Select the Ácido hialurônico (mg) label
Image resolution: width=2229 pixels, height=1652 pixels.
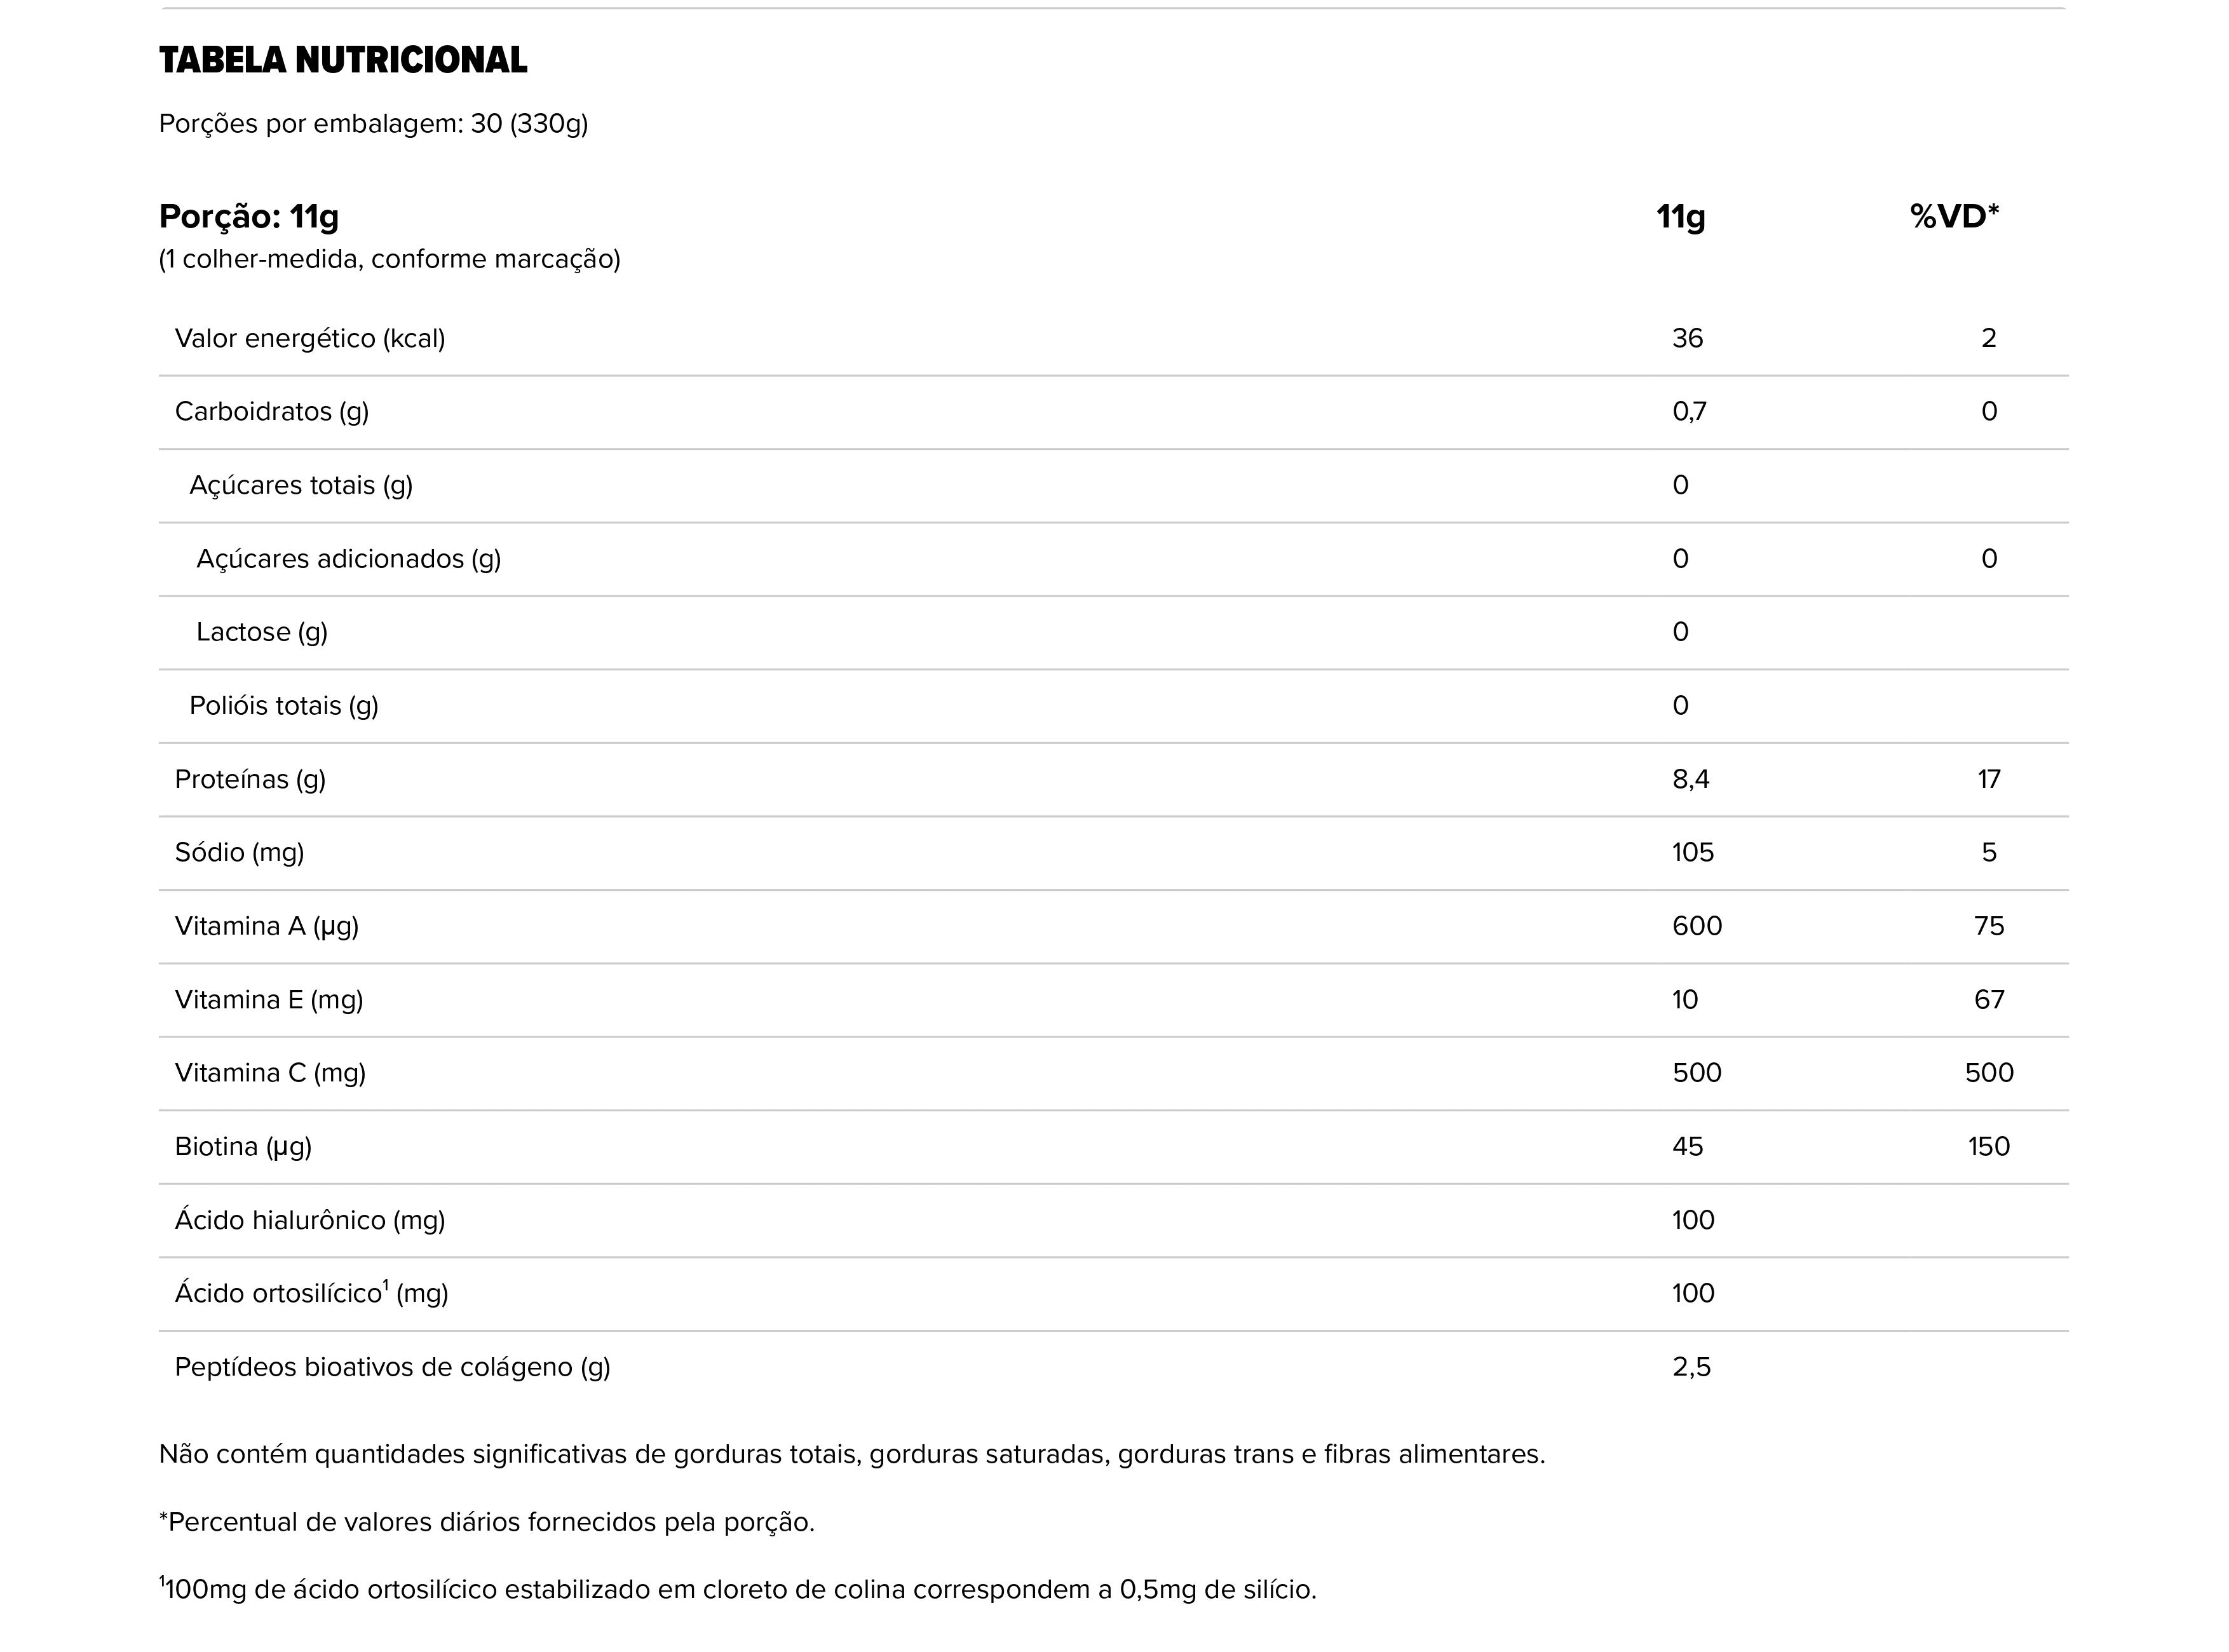[x=310, y=1220]
